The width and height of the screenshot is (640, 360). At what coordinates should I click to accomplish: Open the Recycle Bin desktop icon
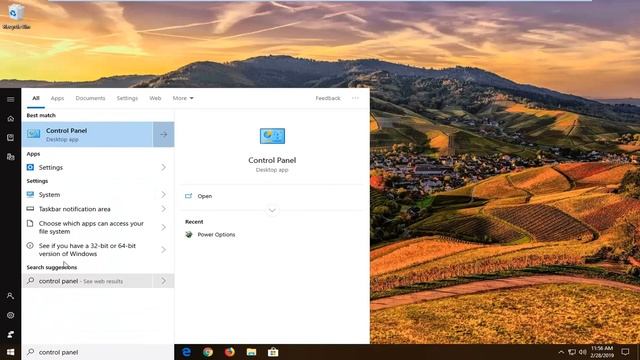pyautogui.click(x=16, y=16)
